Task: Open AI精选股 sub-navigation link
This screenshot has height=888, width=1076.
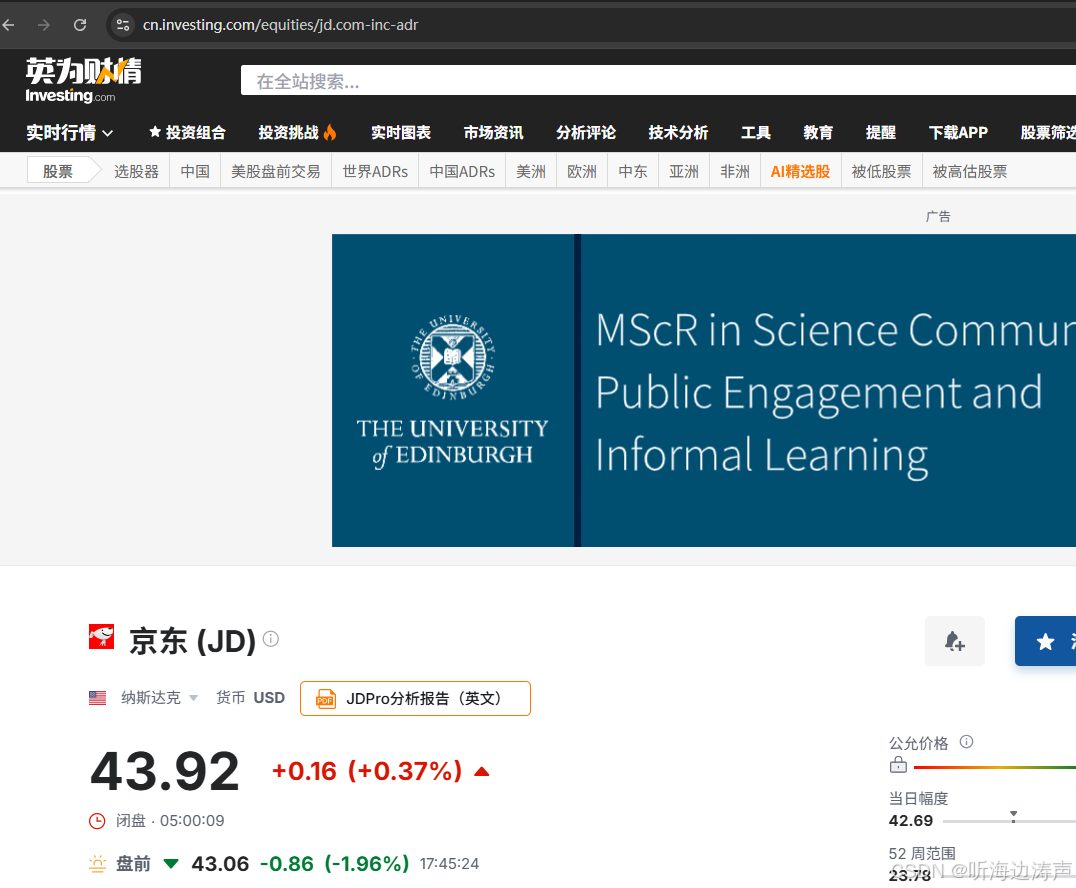Action: coord(801,172)
